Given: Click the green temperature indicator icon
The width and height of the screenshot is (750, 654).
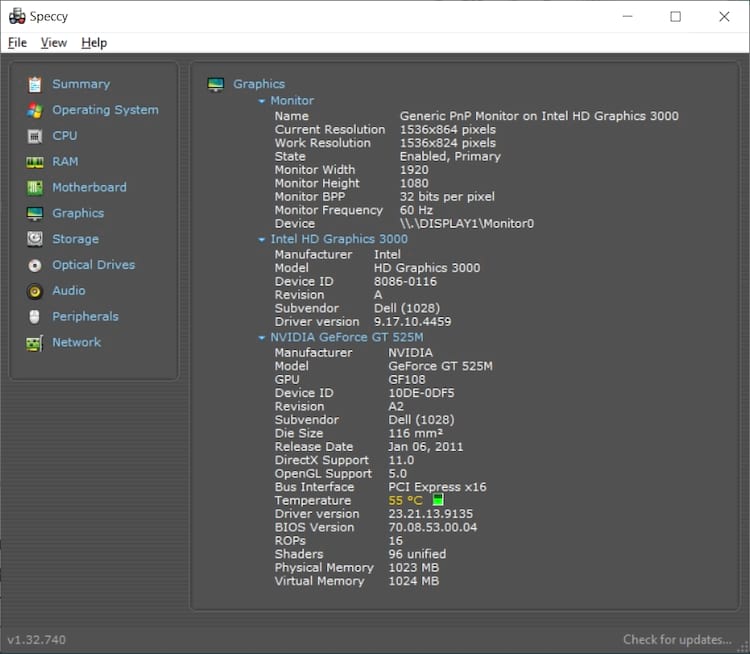Looking at the screenshot, I should click(438, 500).
